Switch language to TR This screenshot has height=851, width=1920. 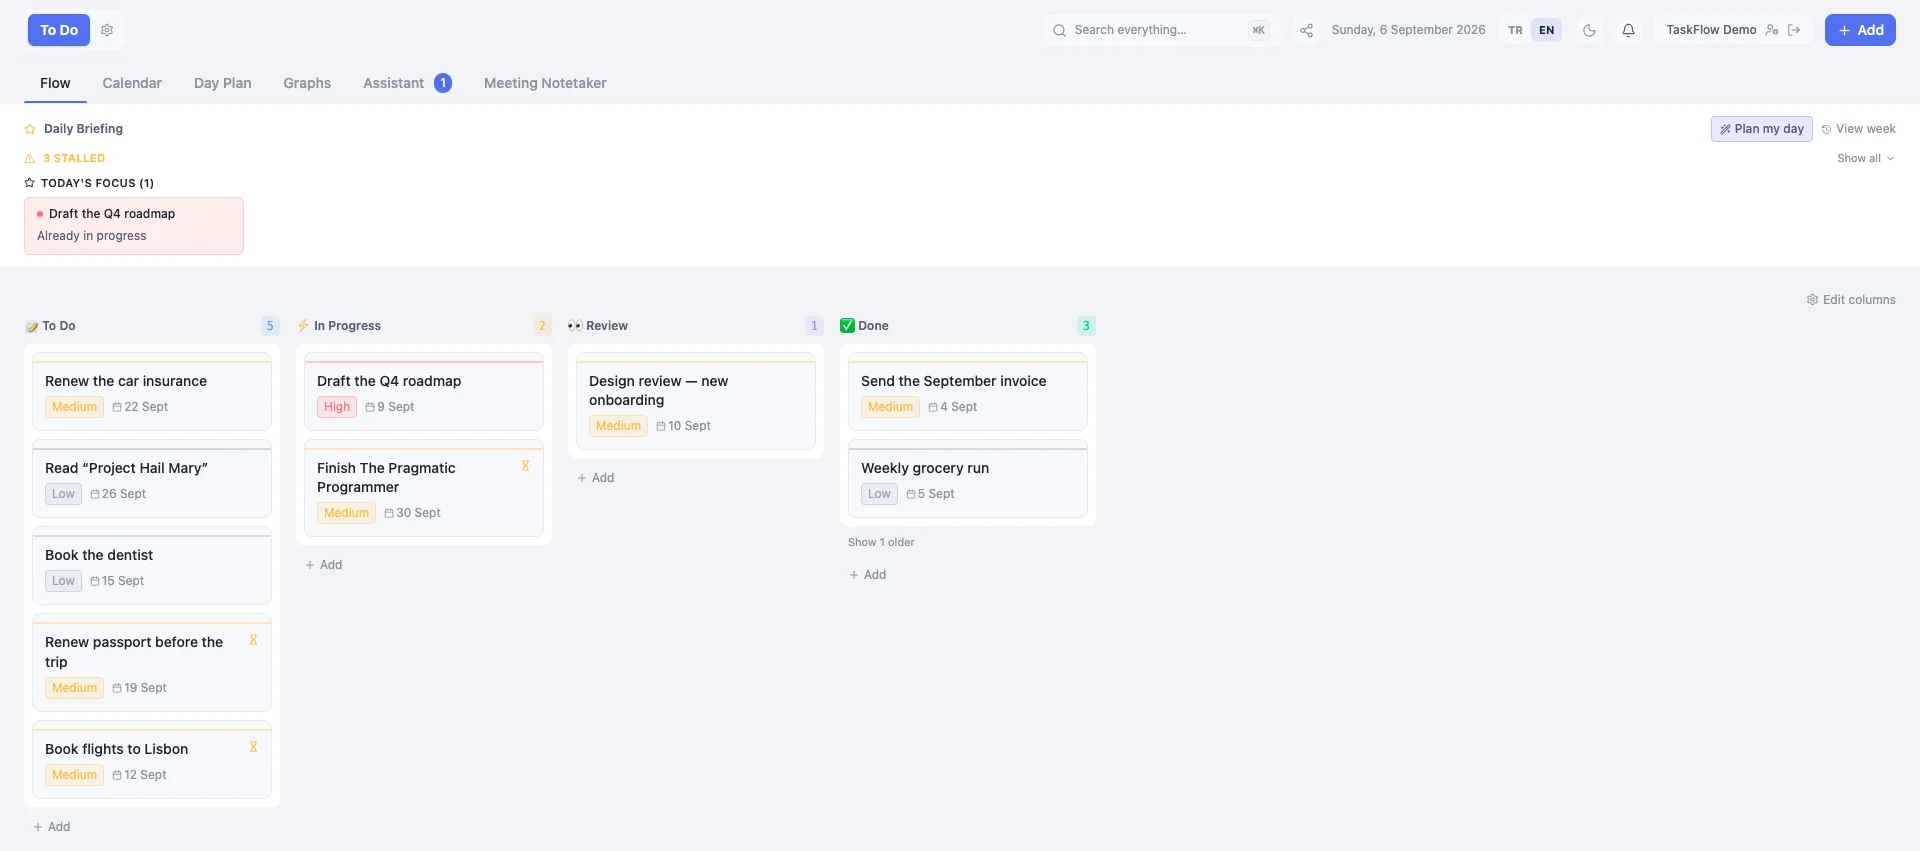1515,30
